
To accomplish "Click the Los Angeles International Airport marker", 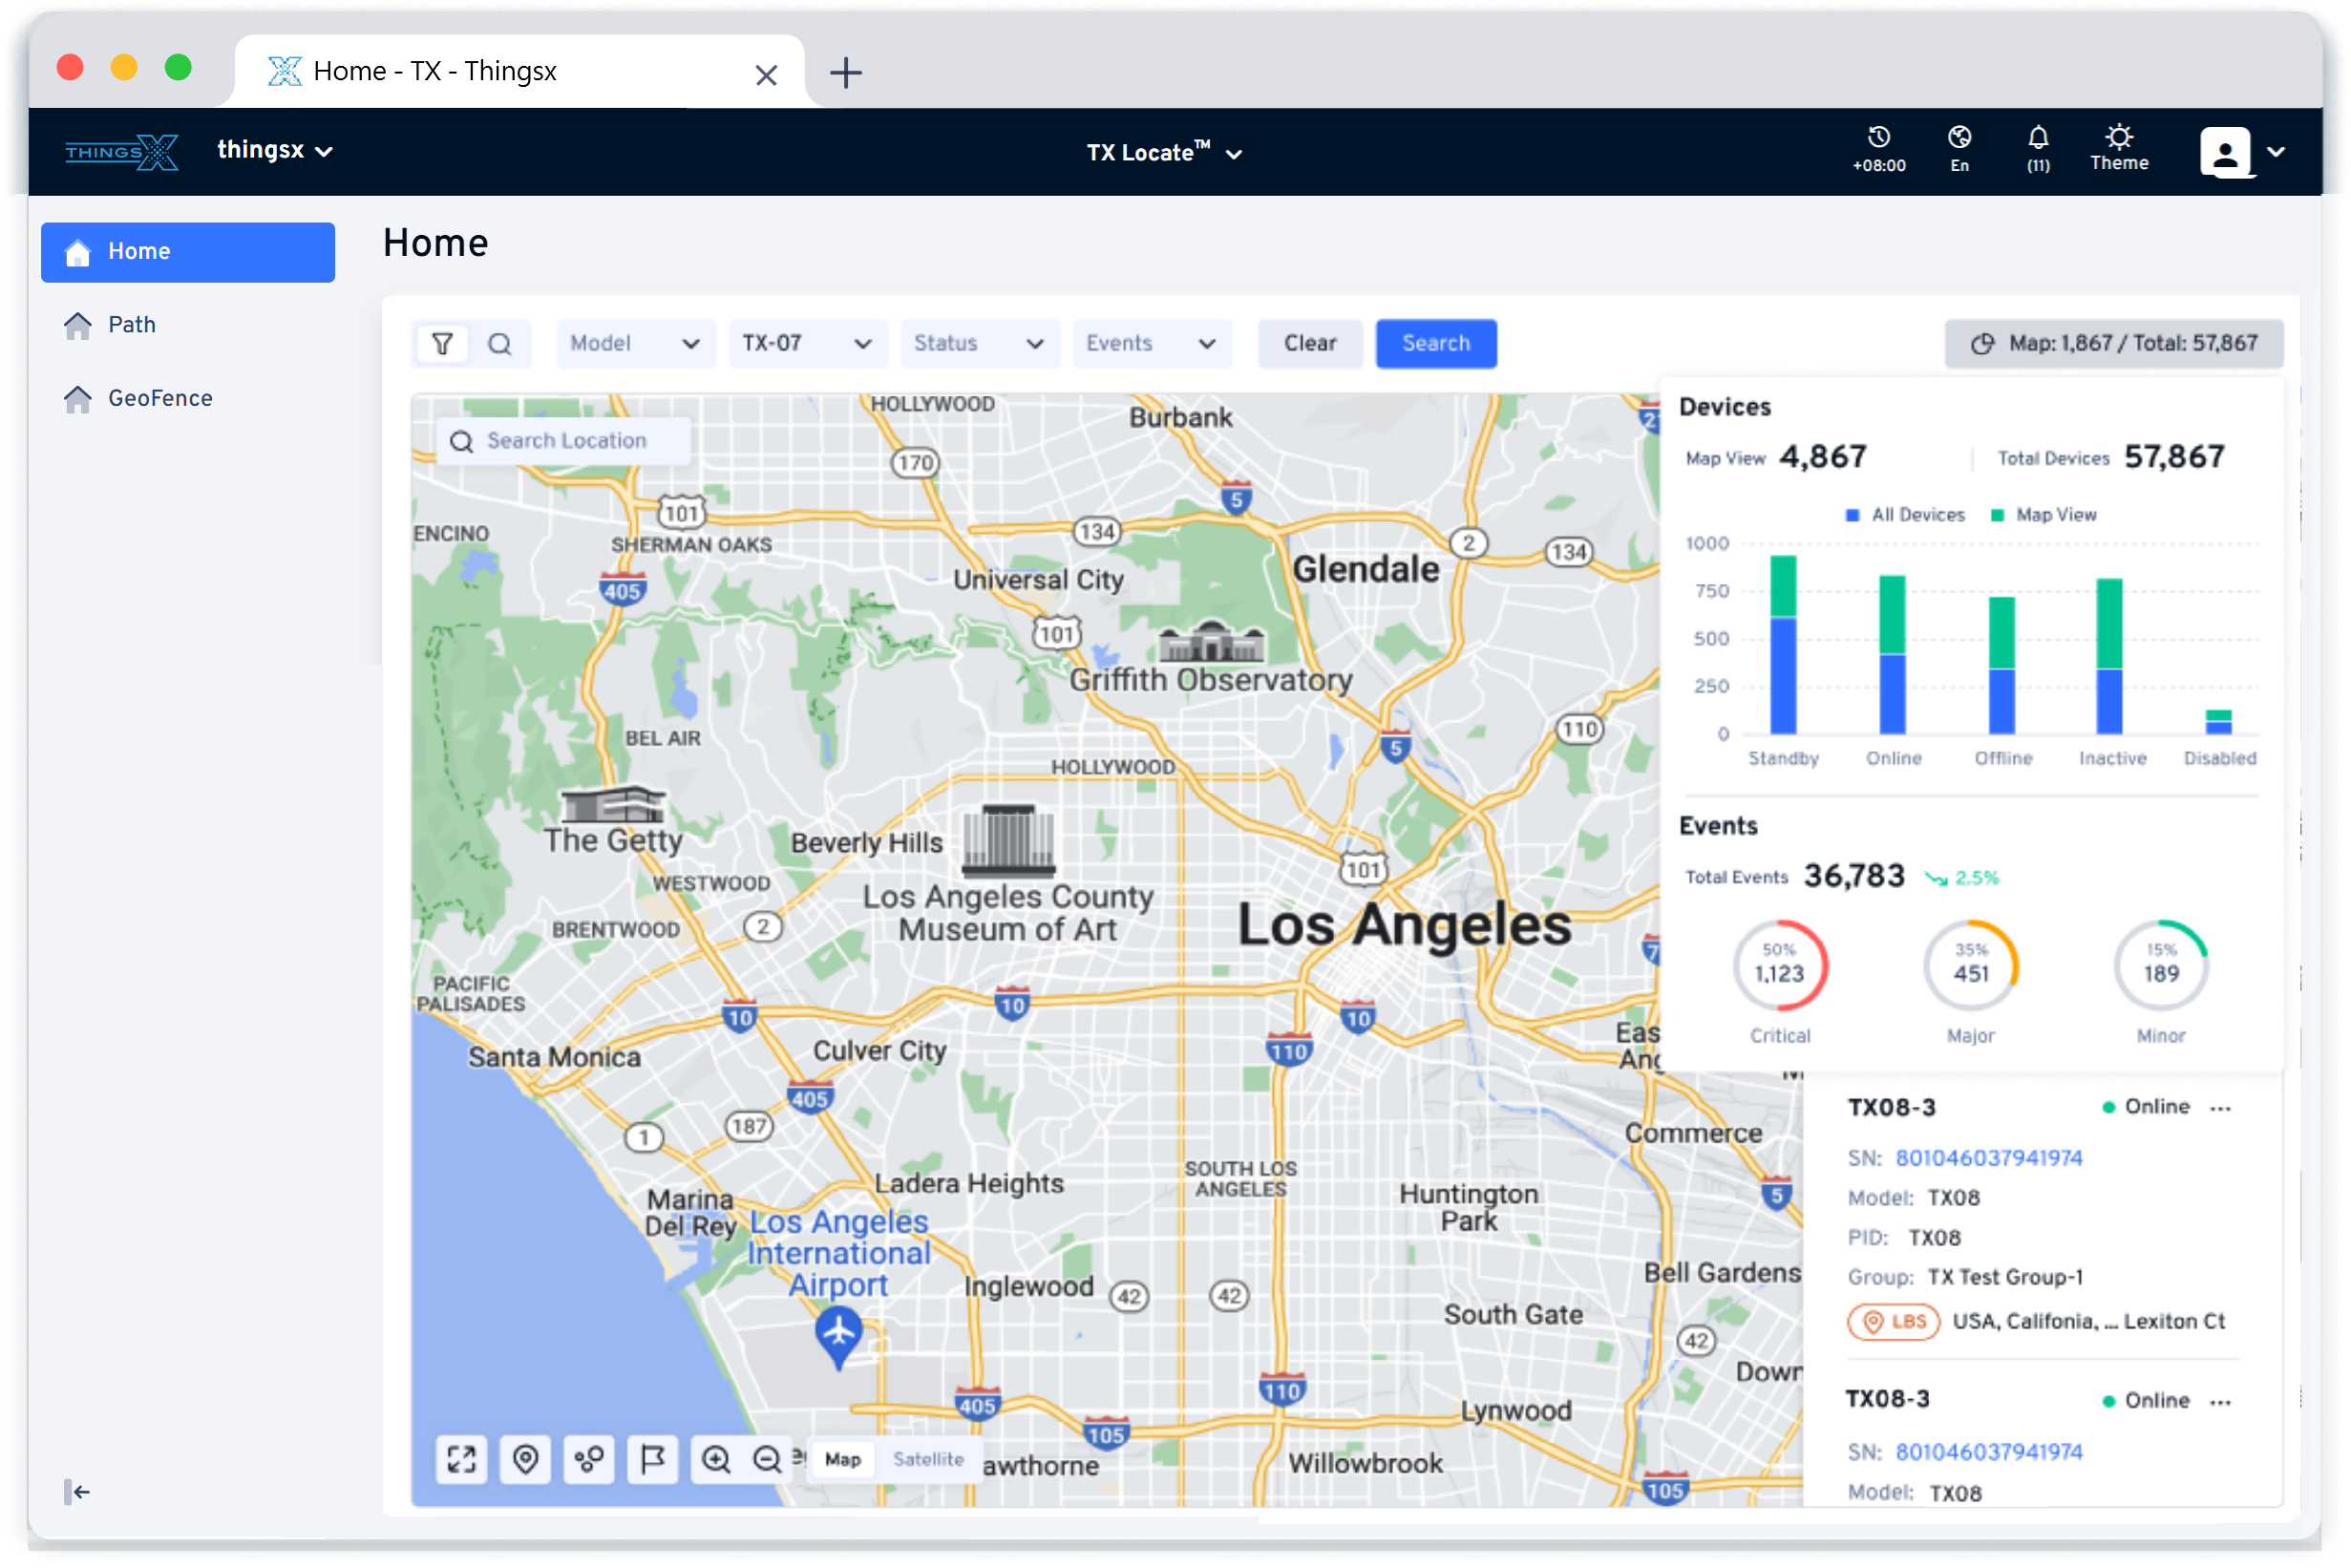I will tap(839, 1338).
